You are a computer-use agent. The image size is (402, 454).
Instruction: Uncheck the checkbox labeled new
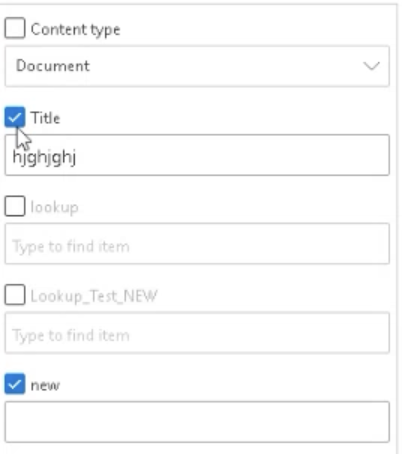point(15,384)
